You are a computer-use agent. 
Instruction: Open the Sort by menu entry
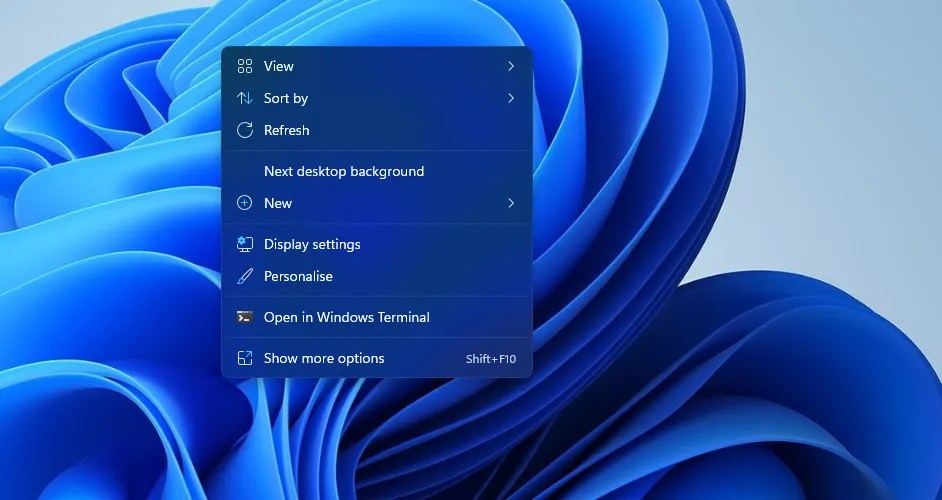point(377,98)
